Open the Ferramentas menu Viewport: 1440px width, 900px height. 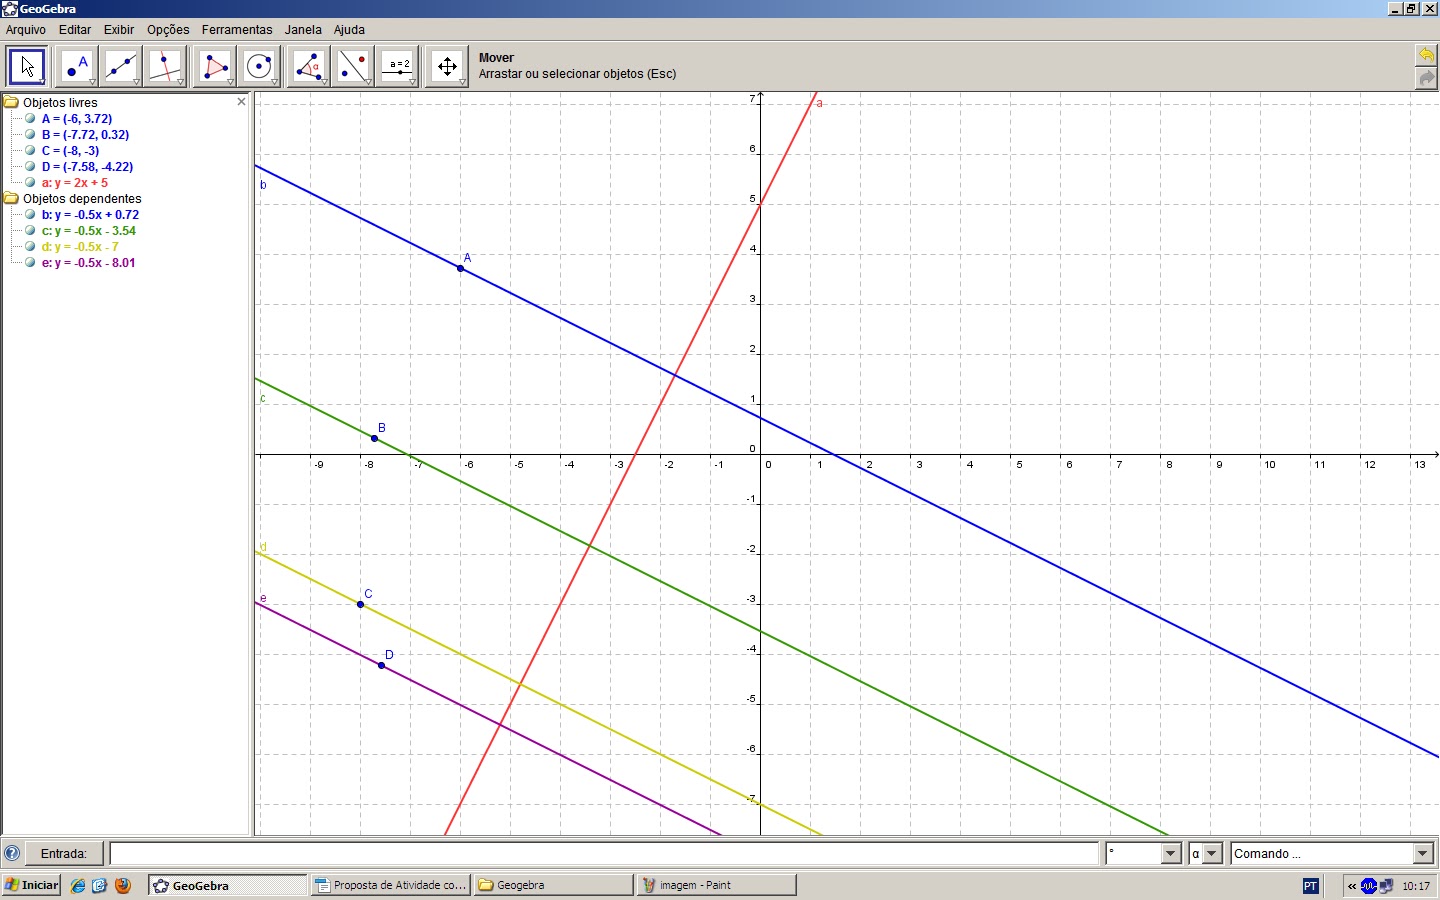point(237,30)
